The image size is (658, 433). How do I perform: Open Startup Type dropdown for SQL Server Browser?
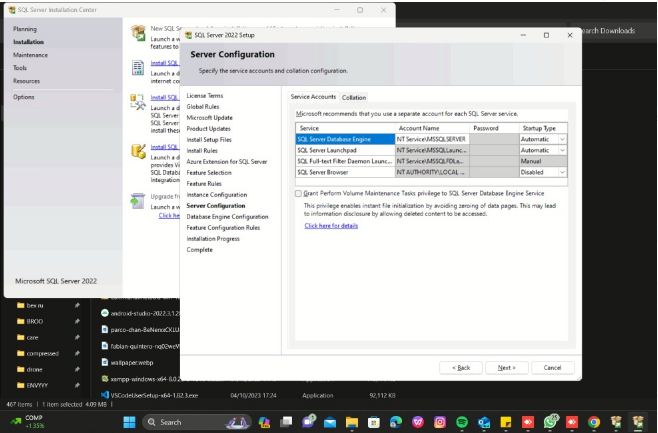(x=562, y=172)
